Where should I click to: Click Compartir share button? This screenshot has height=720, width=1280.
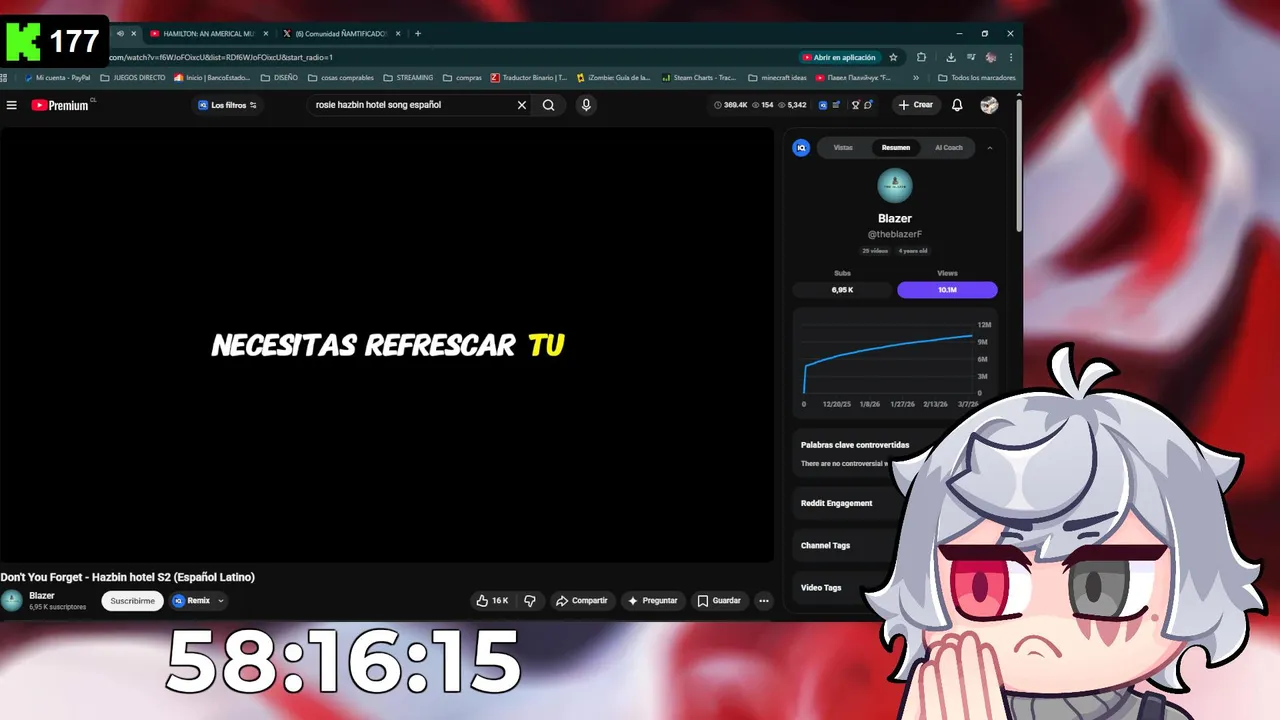(581, 601)
